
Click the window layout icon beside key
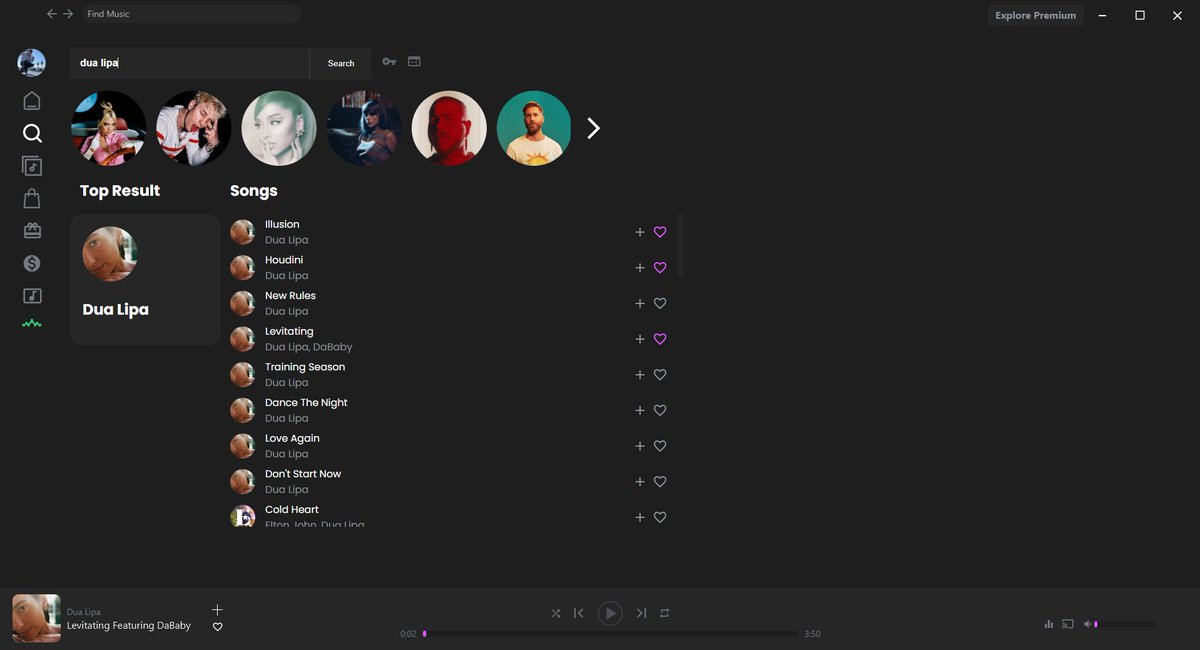pyautogui.click(x=414, y=62)
